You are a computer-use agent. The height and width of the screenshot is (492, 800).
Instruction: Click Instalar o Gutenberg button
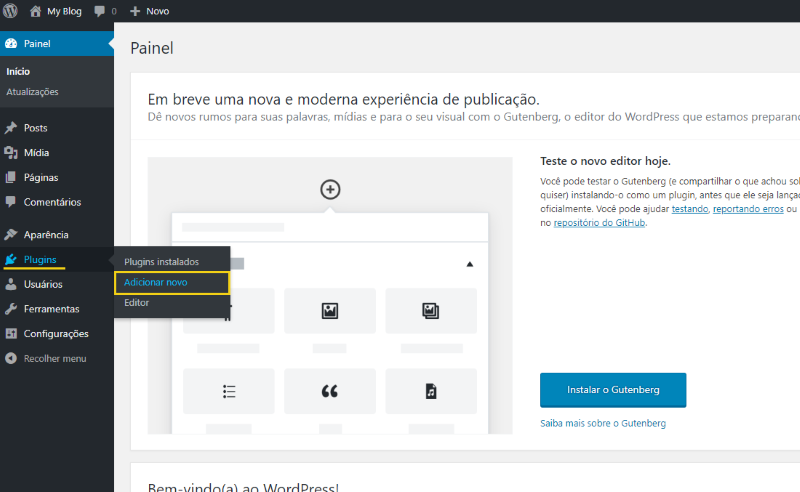click(613, 390)
